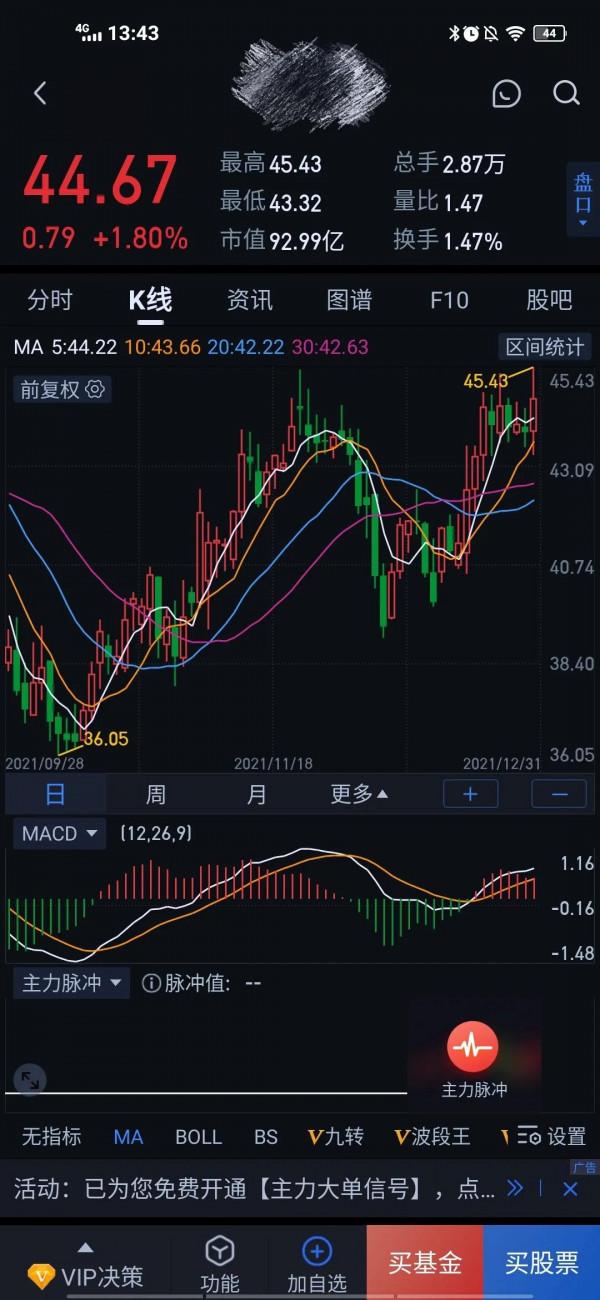Tap the 30:42.63 MA legend value
The height and width of the screenshot is (1300, 600).
coord(330,347)
